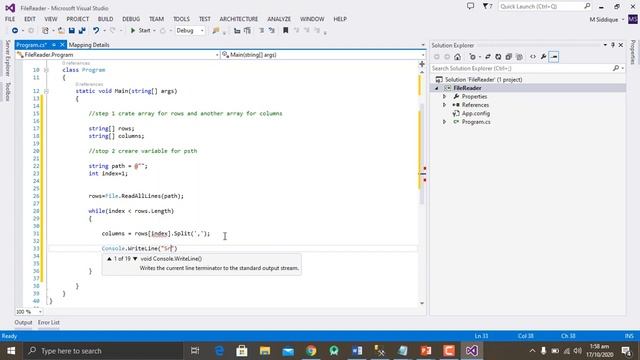640x360 pixels.
Task: Open the Debug configuration dropdown
Action: (x=190, y=31)
